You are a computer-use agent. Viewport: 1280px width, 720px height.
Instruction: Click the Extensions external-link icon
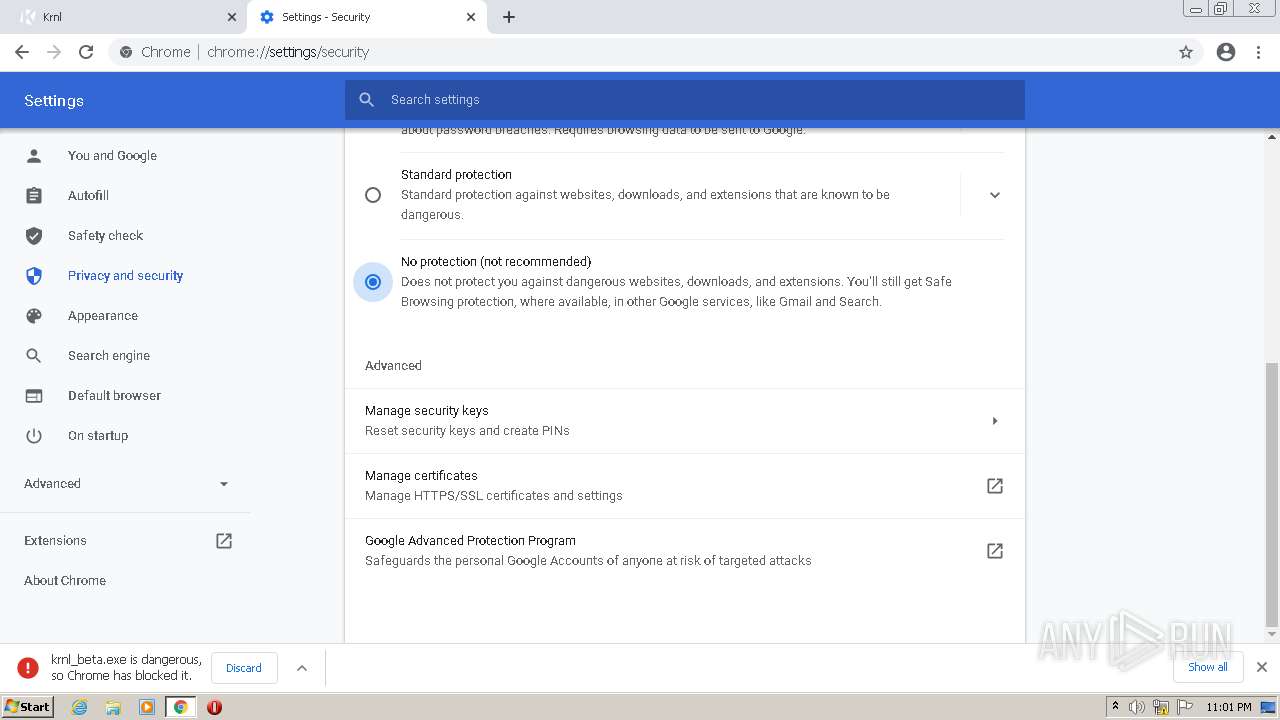click(224, 541)
